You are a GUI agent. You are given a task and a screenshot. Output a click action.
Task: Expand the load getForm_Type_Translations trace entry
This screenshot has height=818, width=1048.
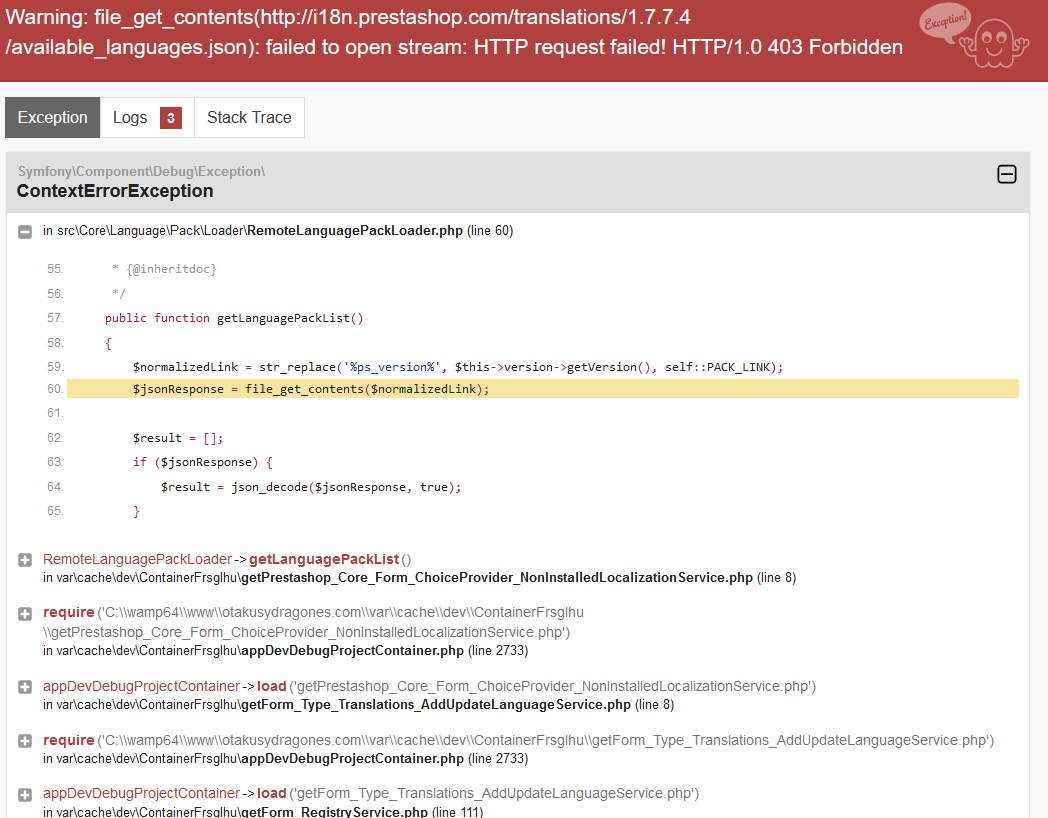pos(25,795)
